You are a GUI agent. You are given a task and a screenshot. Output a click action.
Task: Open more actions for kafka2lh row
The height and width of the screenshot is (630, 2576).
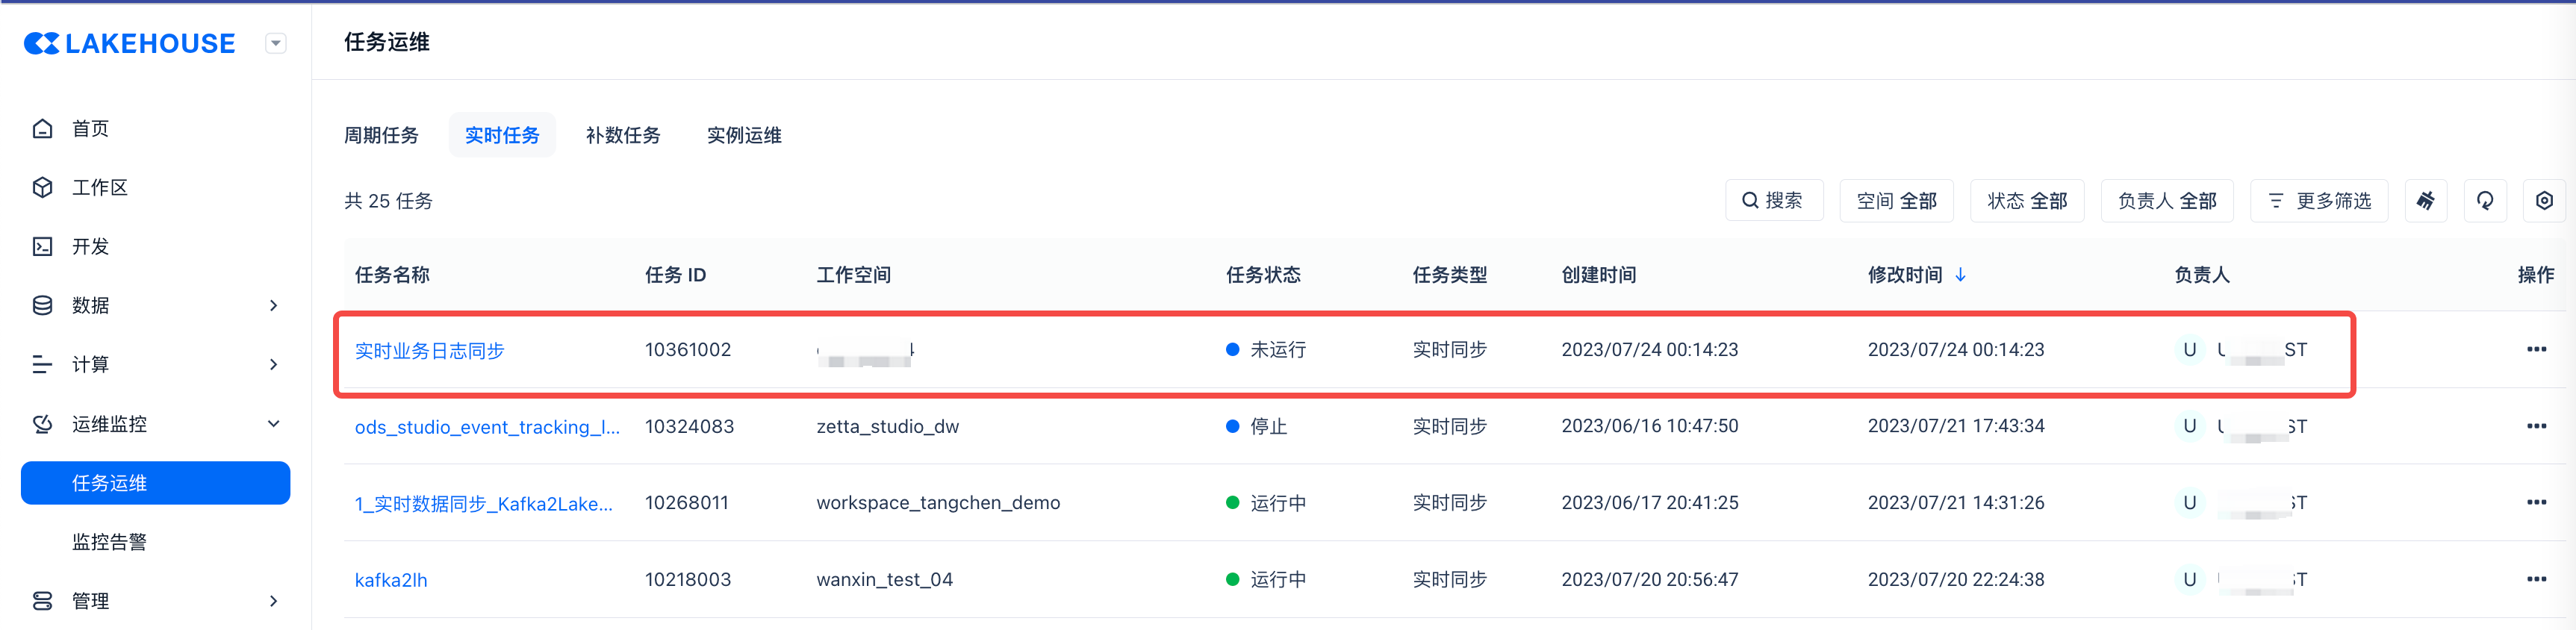(2536, 580)
